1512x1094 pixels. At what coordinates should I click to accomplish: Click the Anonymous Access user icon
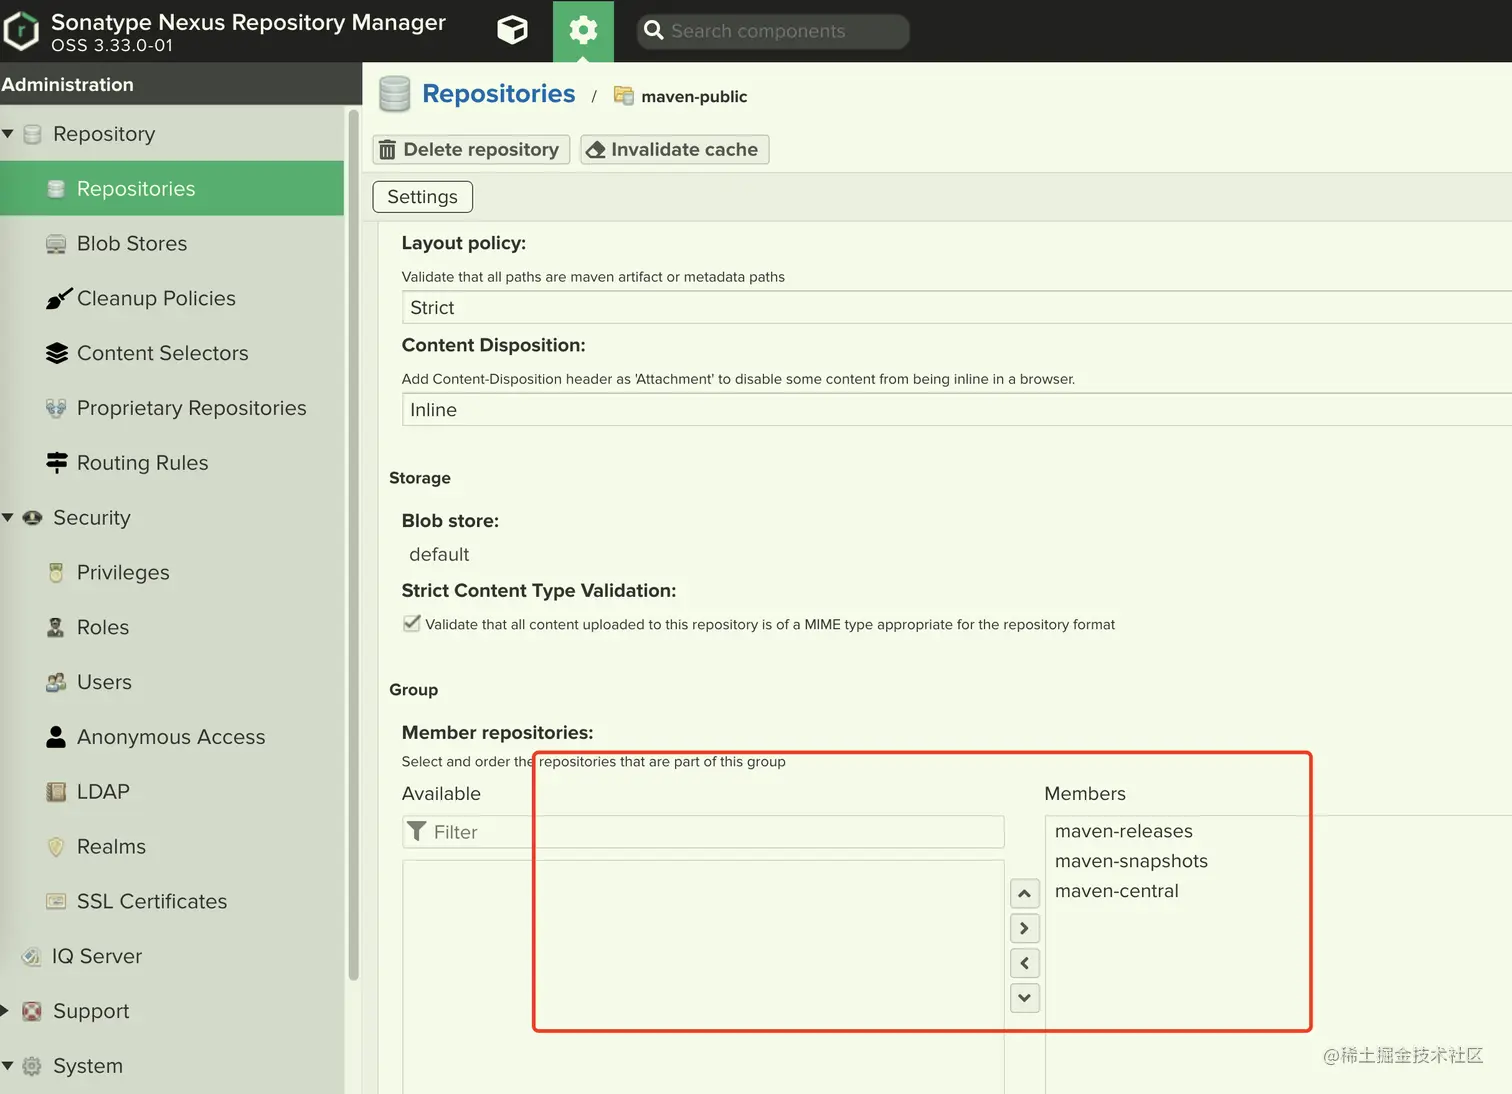(56, 737)
